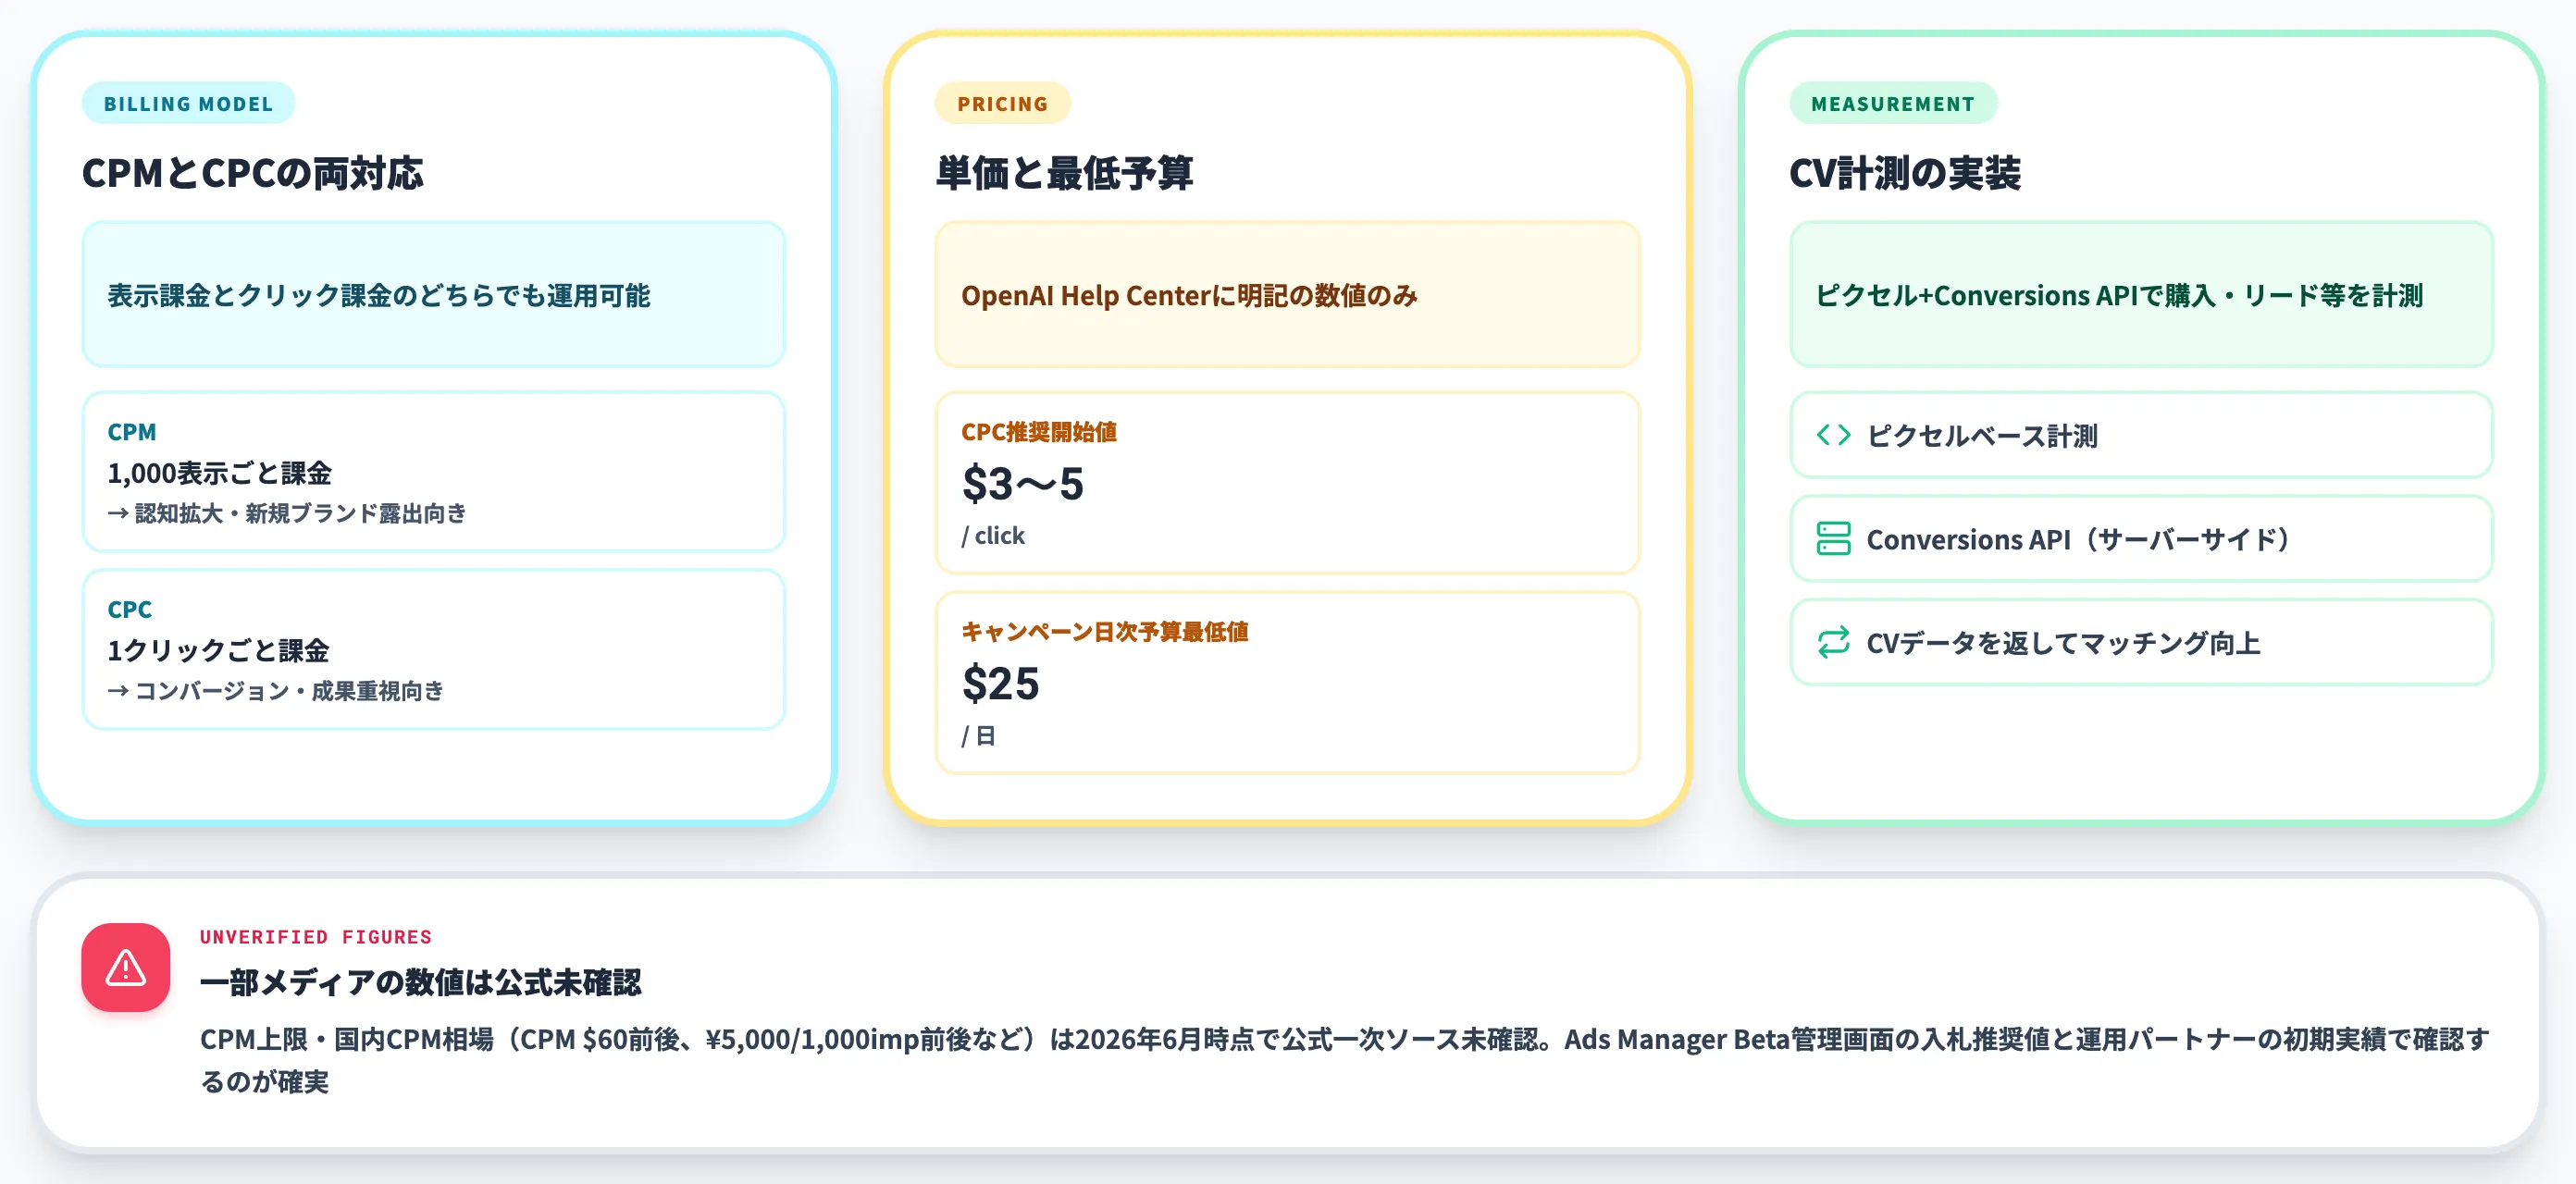Image resolution: width=2576 pixels, height=1184 pixels.
Task: Click the heading 一部メディアの数値は公式未確認
Action: tap(420, 982)
